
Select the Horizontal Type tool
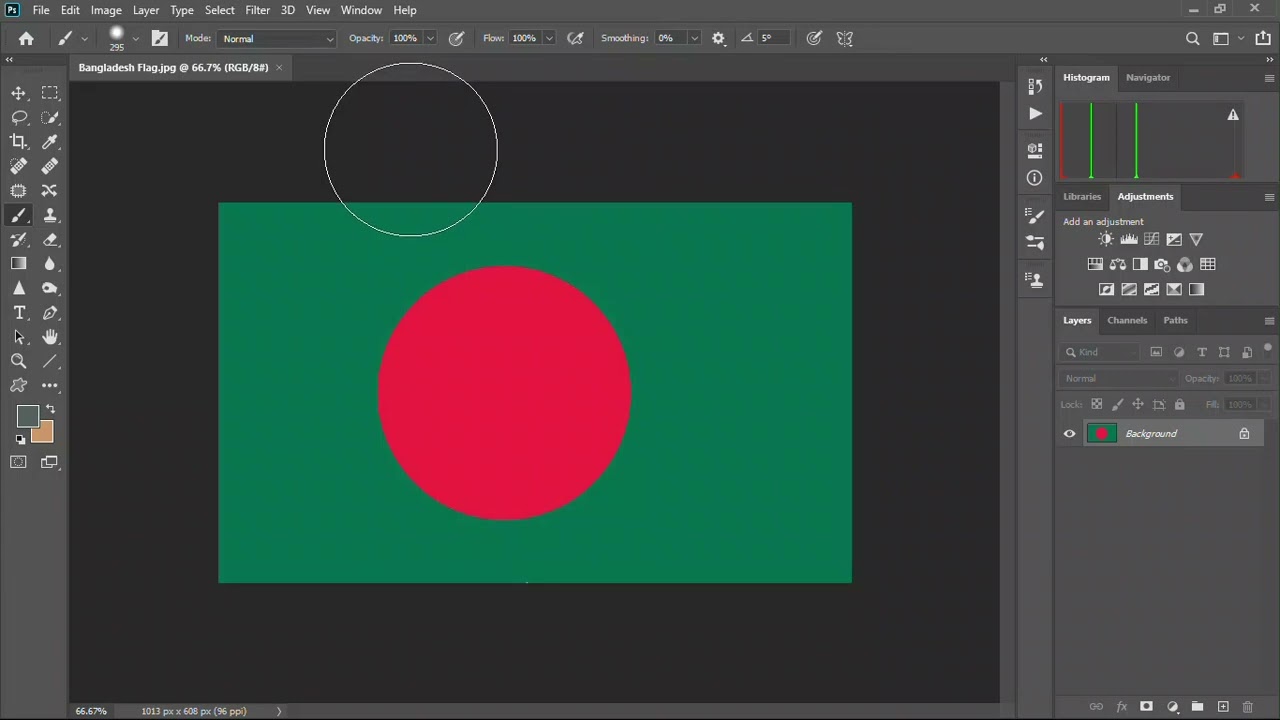[19, 313]
